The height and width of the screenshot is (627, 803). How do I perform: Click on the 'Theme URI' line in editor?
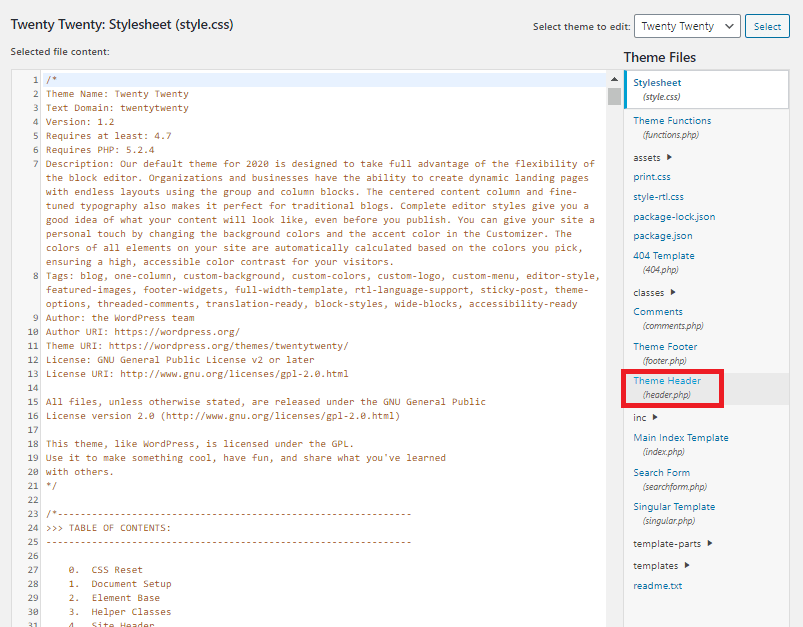pyautogui.click(x=197, y=346)
